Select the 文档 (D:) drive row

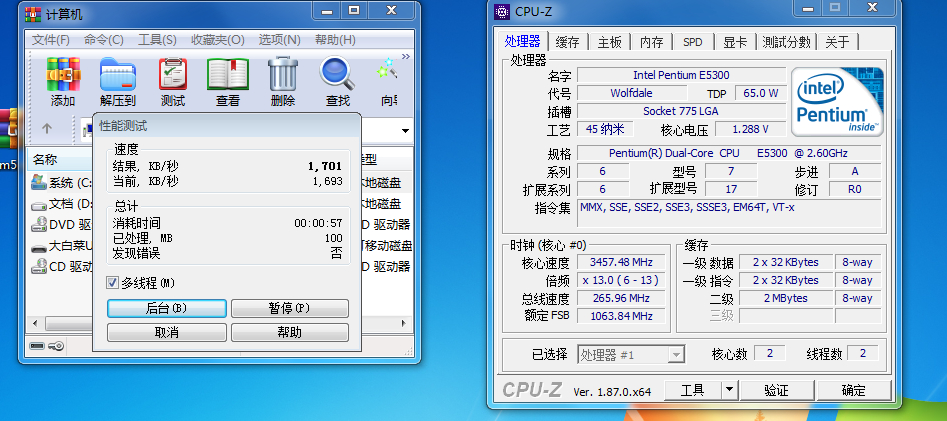pyautogui.click(x=61, y=204)
